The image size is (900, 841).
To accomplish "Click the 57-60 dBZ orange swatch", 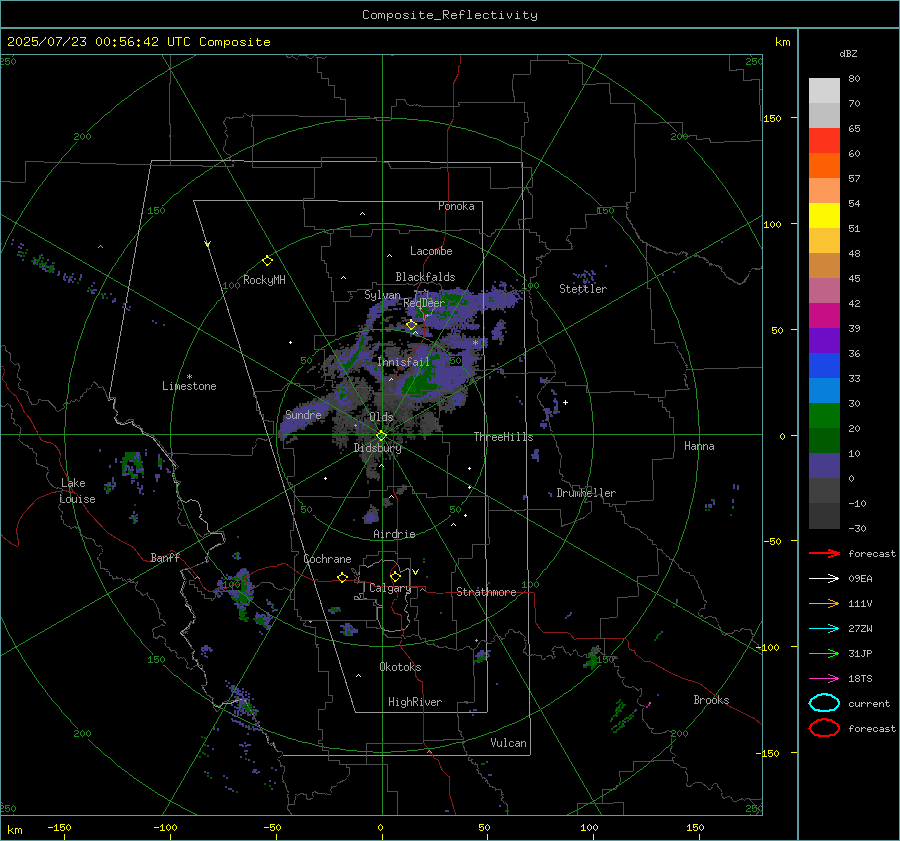I will pos(824,166).
